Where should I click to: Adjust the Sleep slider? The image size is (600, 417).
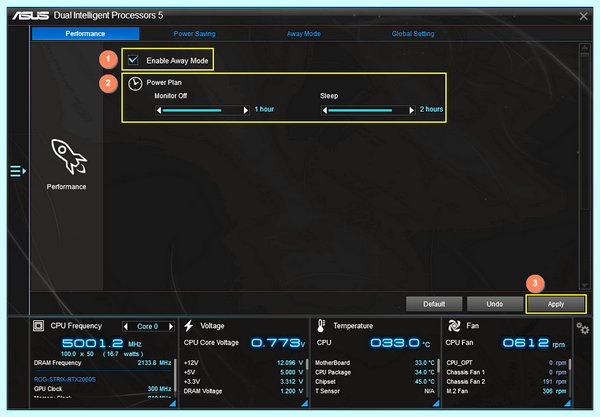[x=368, y=111]
